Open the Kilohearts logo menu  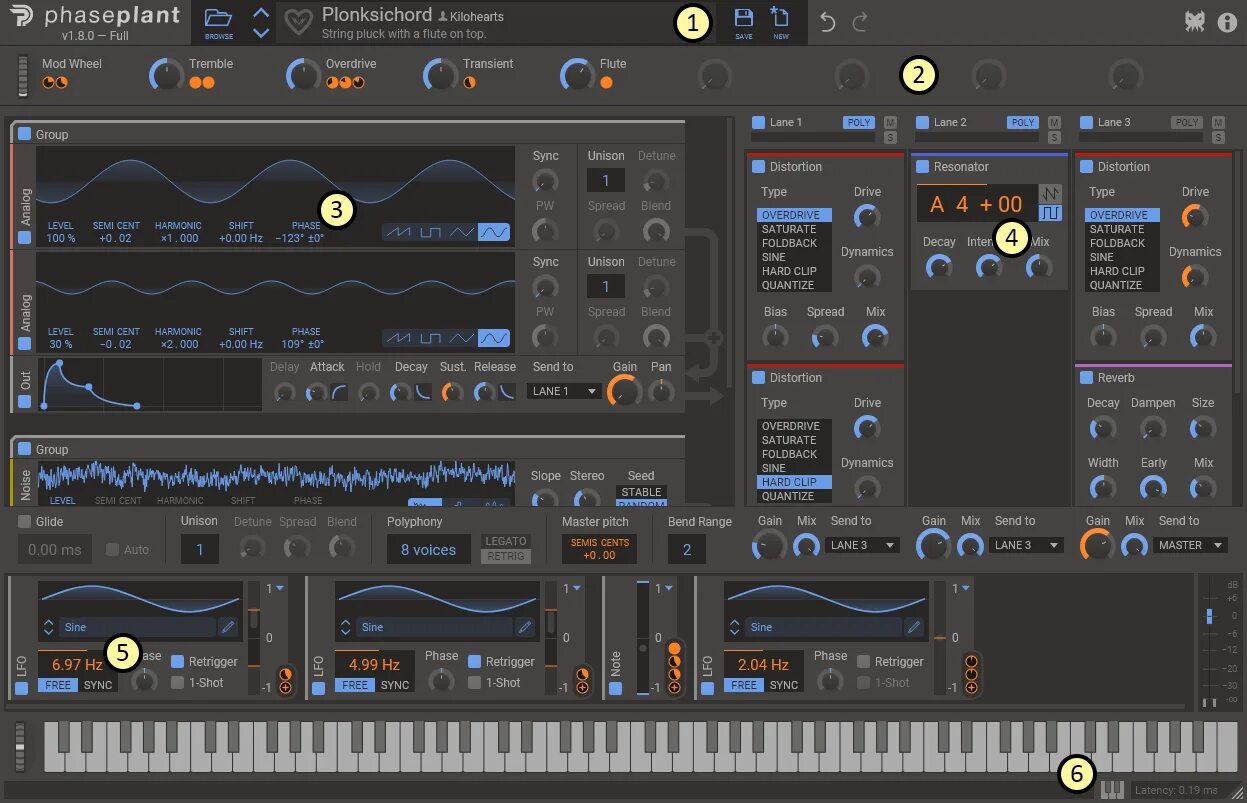(1193, 22)
